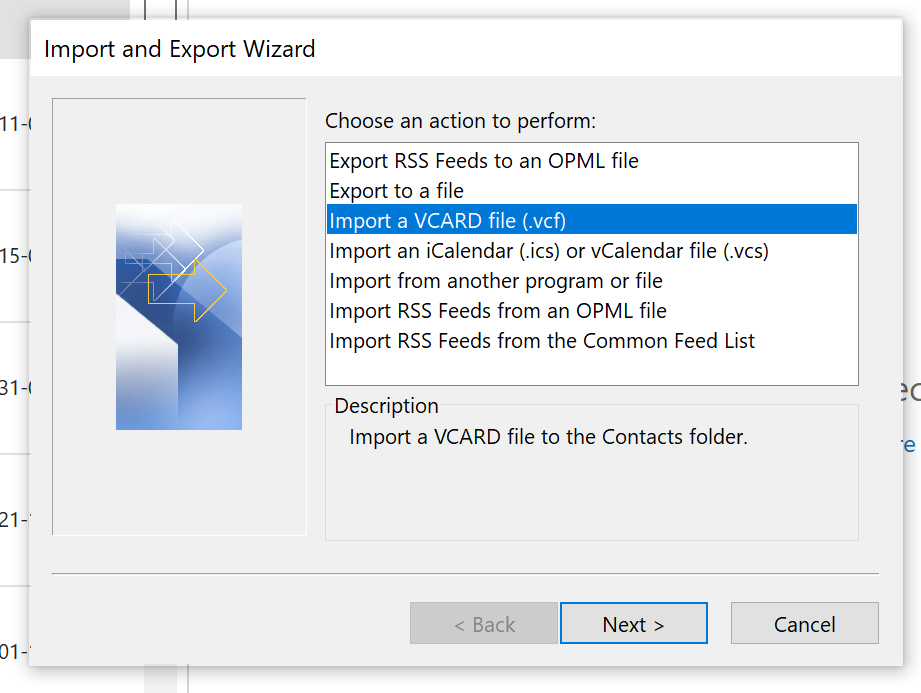Click the yellow outlined arrow in the wizard graphic
The image size is (921, 693).
click(x=190, y=291)
